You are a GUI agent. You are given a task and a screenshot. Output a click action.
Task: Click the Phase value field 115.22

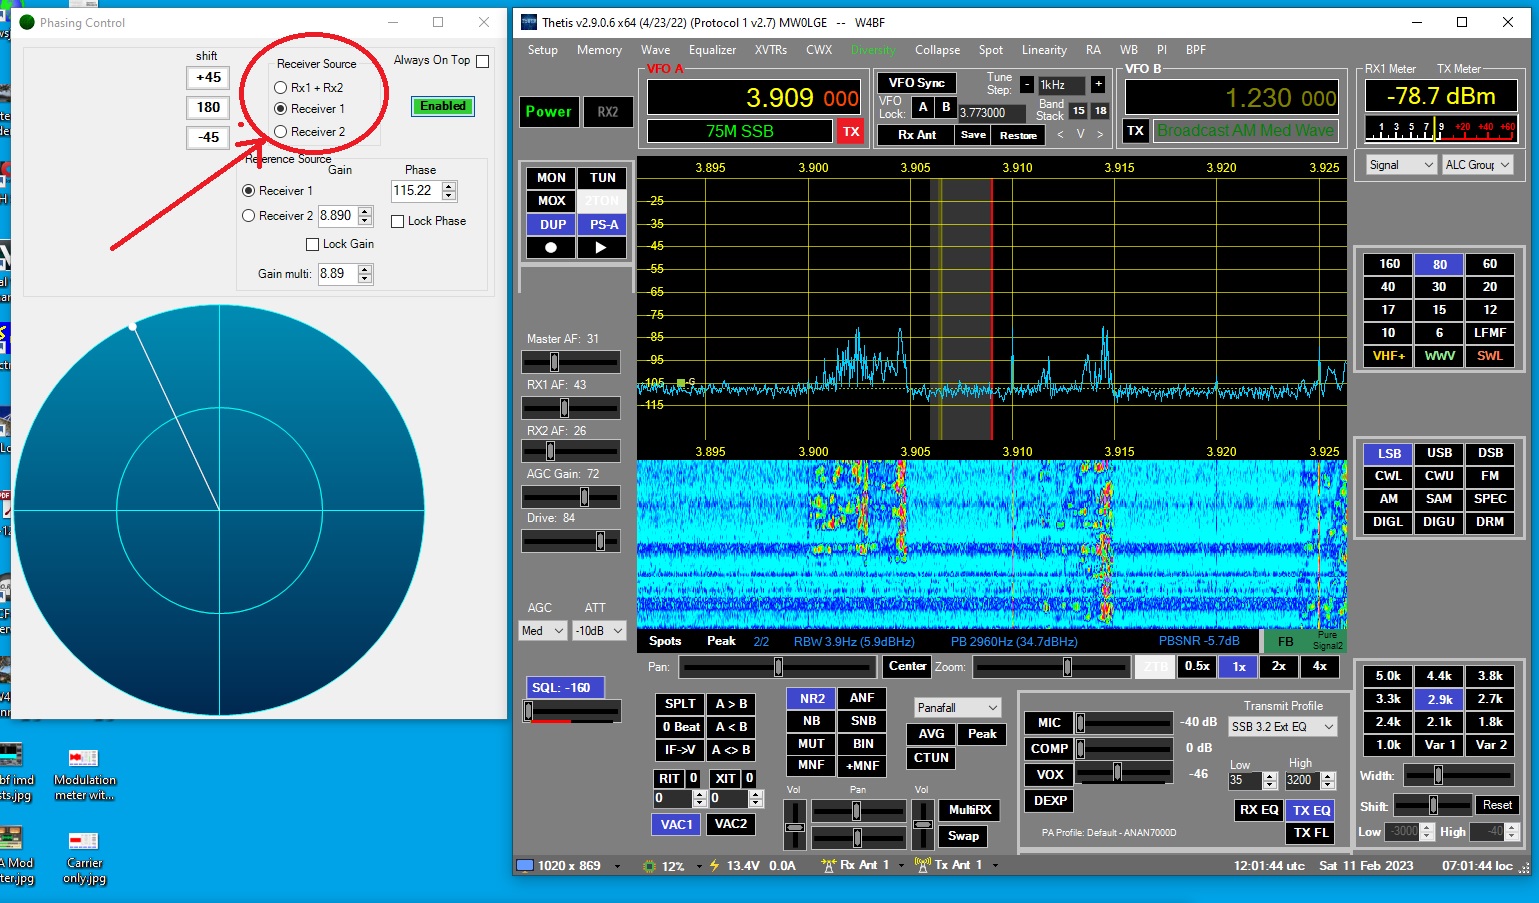coord(416,191)
